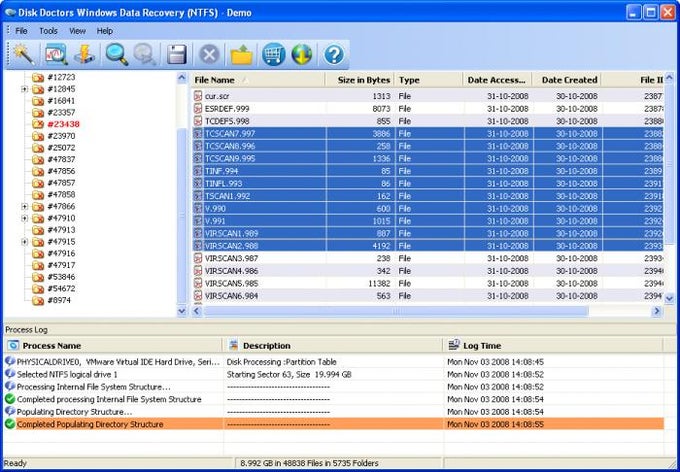
Task: Expand the #12845 folder node
Action: [25, 89]
